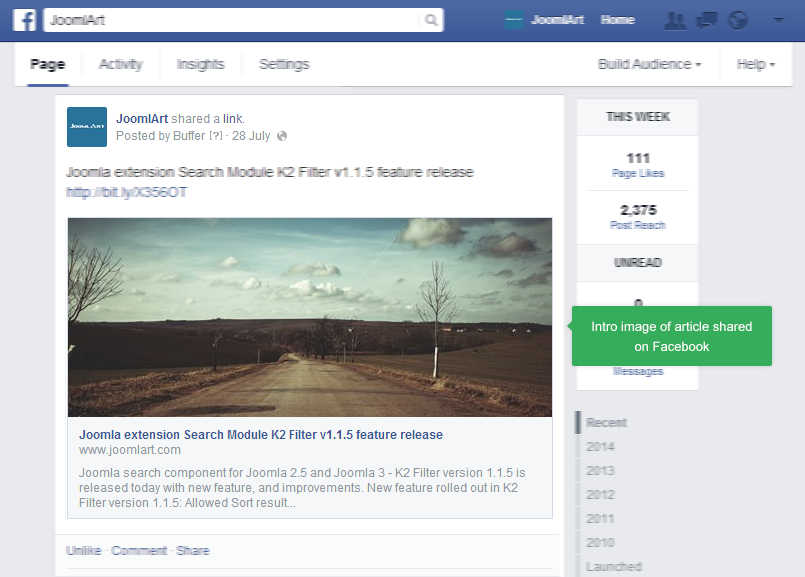
Task: Jump to 2012 in the timeline
Action: tap(600, 495)
